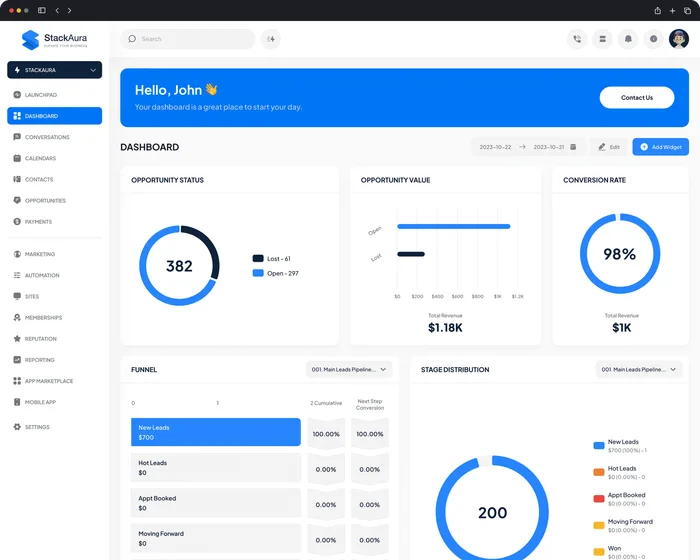Expand the Stage Distribution pipeline dropdown
This screenshot has width=700, height=560.
638,369
